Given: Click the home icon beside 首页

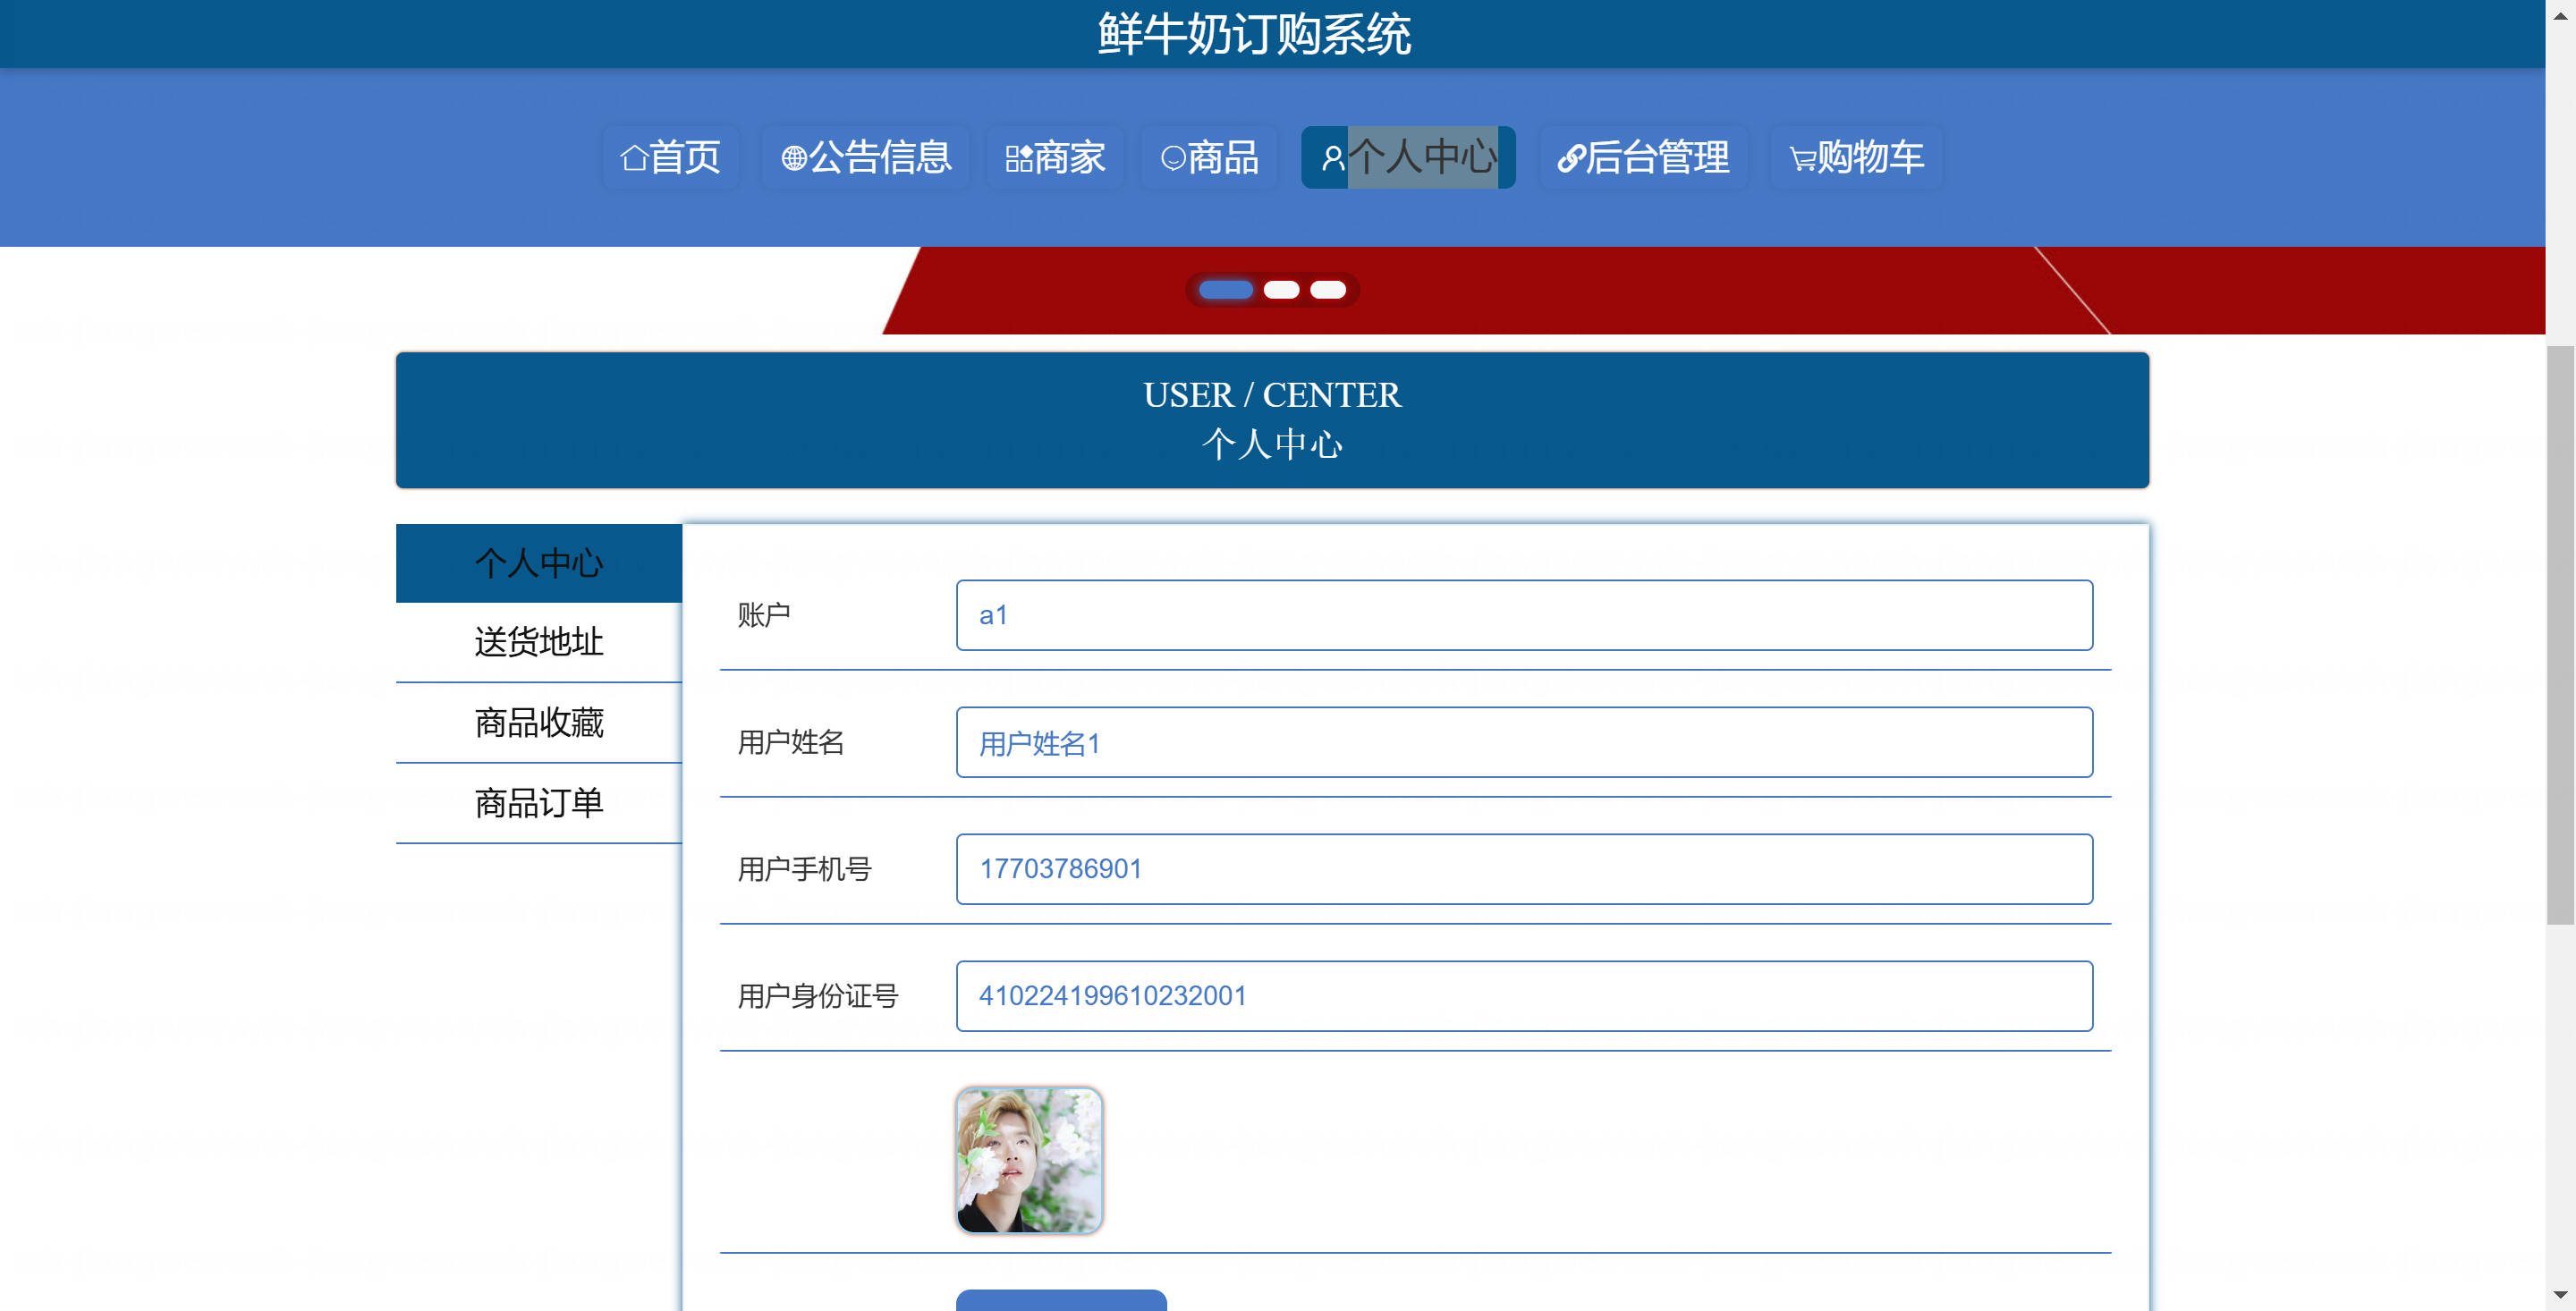Looking at the screenshot, I should click(634, 158).
